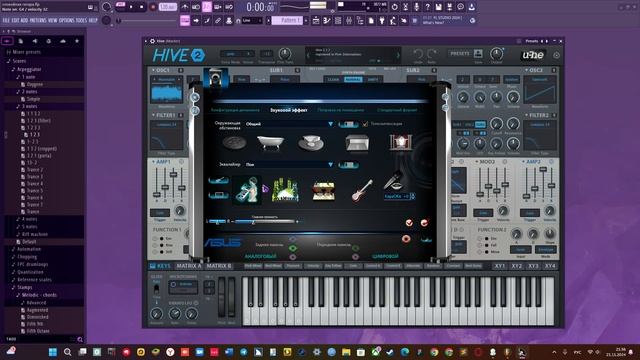Viewport: 640px width, 360px height.
Task: Click the red checkmark confirm button
Action: point(409,222)
